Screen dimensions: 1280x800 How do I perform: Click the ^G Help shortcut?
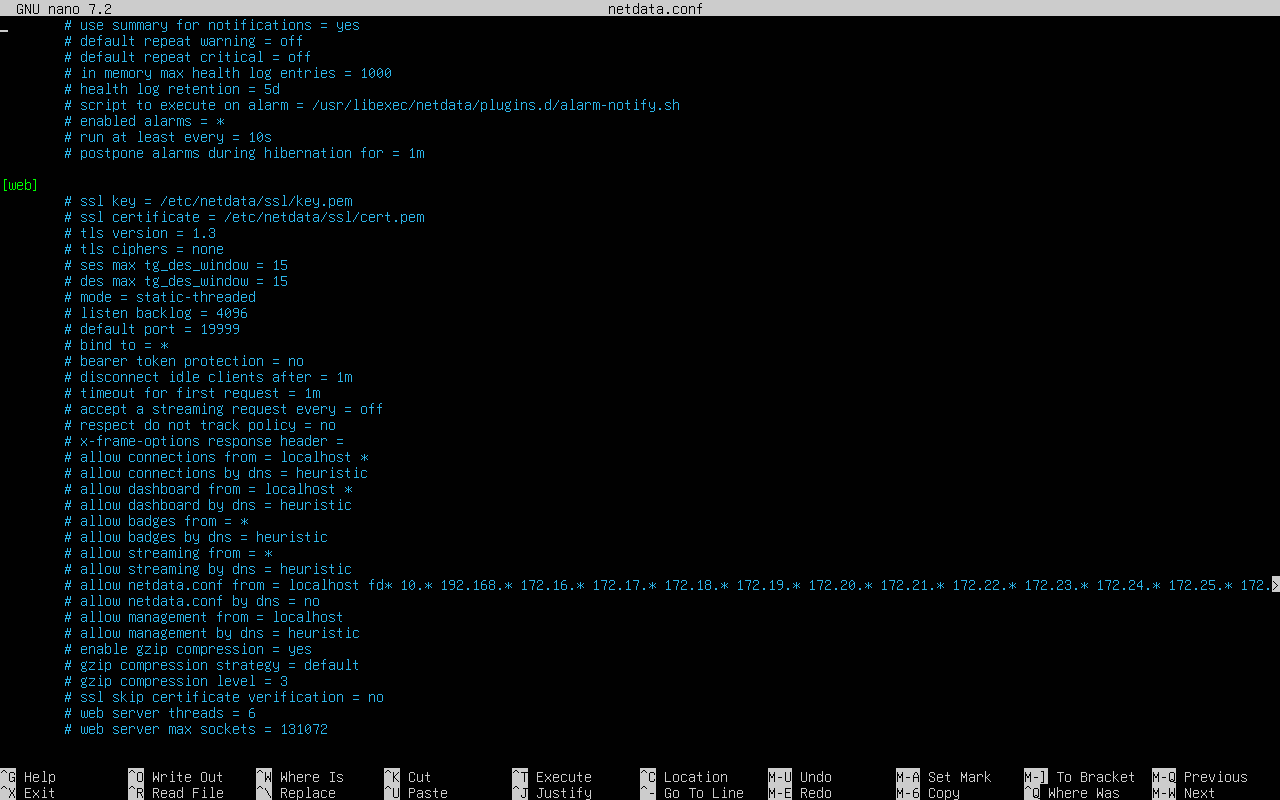click(28, 777)
